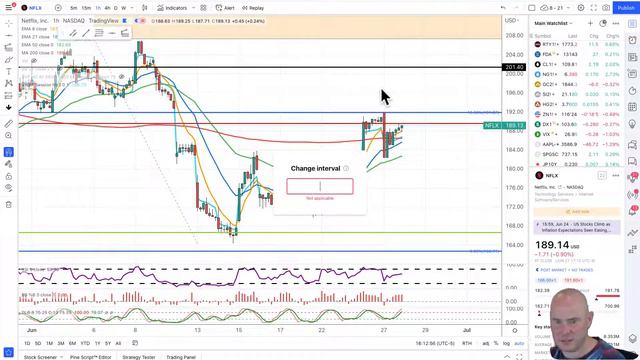
Task: Select the YTD date range
Action: [85, 343]
